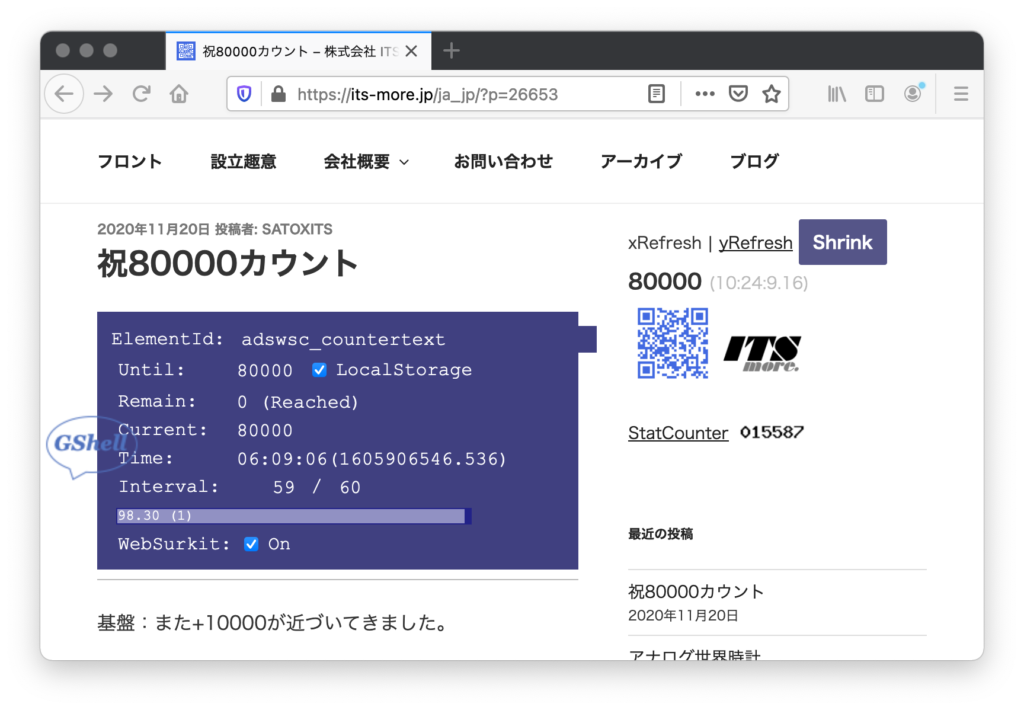
Task: Click the Interval progress bar
Action: click(x=294, y=516)
